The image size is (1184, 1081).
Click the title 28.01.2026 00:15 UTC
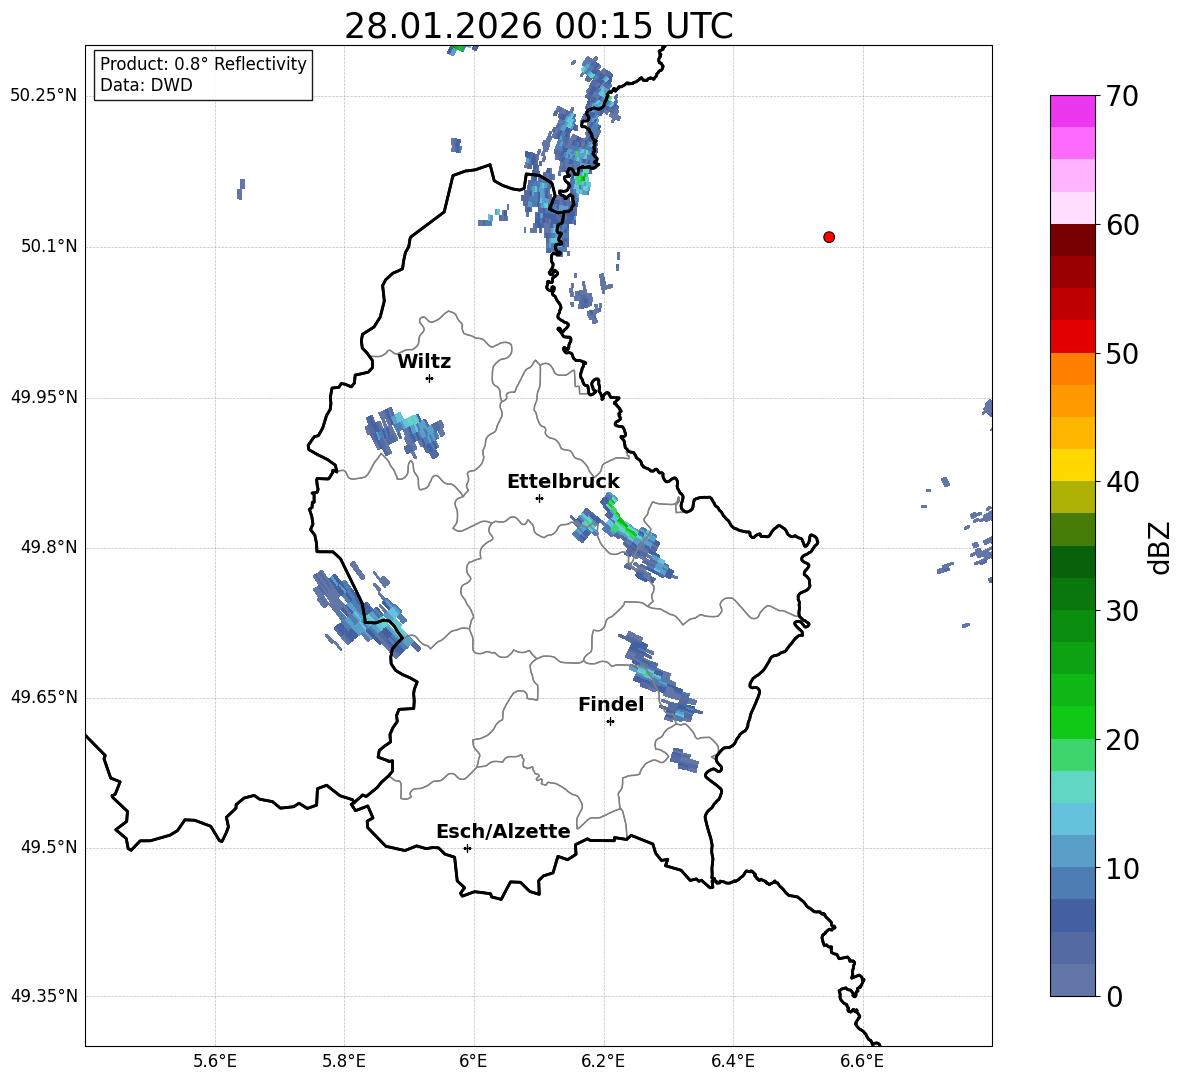(x=538, y=26)
